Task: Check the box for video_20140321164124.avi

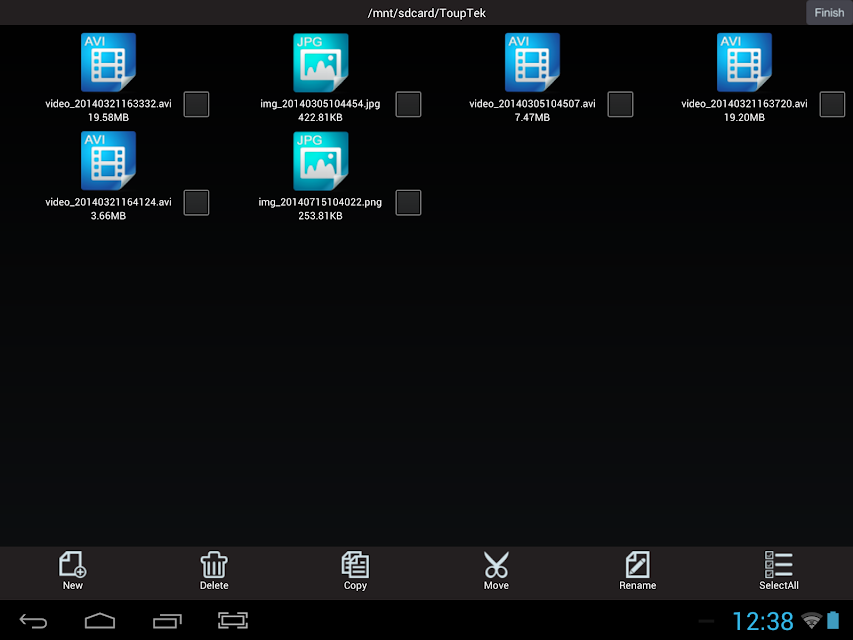Action: (x=196, y=203)
